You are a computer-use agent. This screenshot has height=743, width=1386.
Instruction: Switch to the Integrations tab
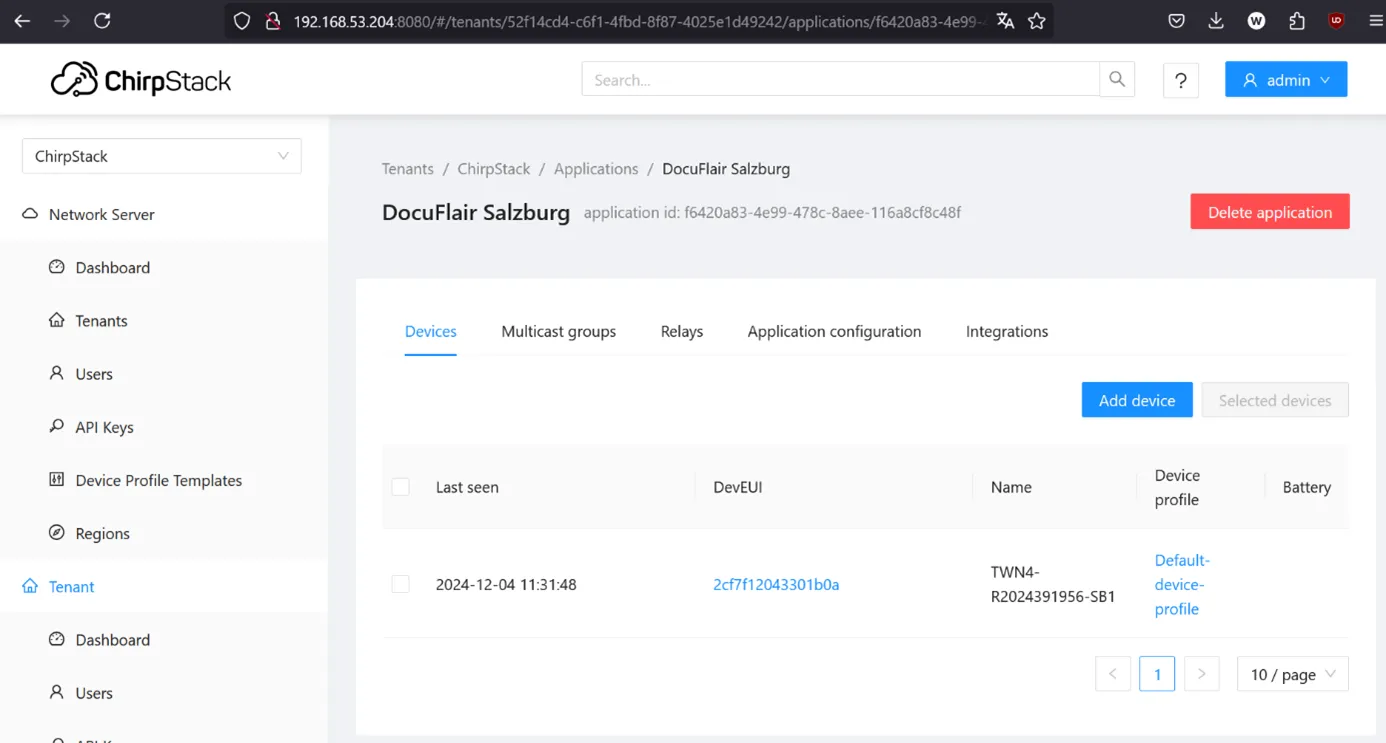coord(1006,331)
